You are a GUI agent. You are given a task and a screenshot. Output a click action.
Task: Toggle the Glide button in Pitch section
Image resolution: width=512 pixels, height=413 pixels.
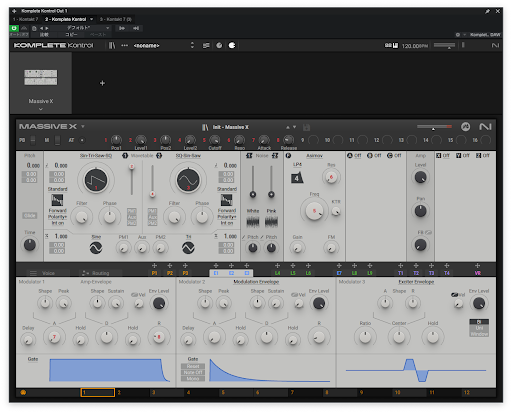[x=30, y=216]
